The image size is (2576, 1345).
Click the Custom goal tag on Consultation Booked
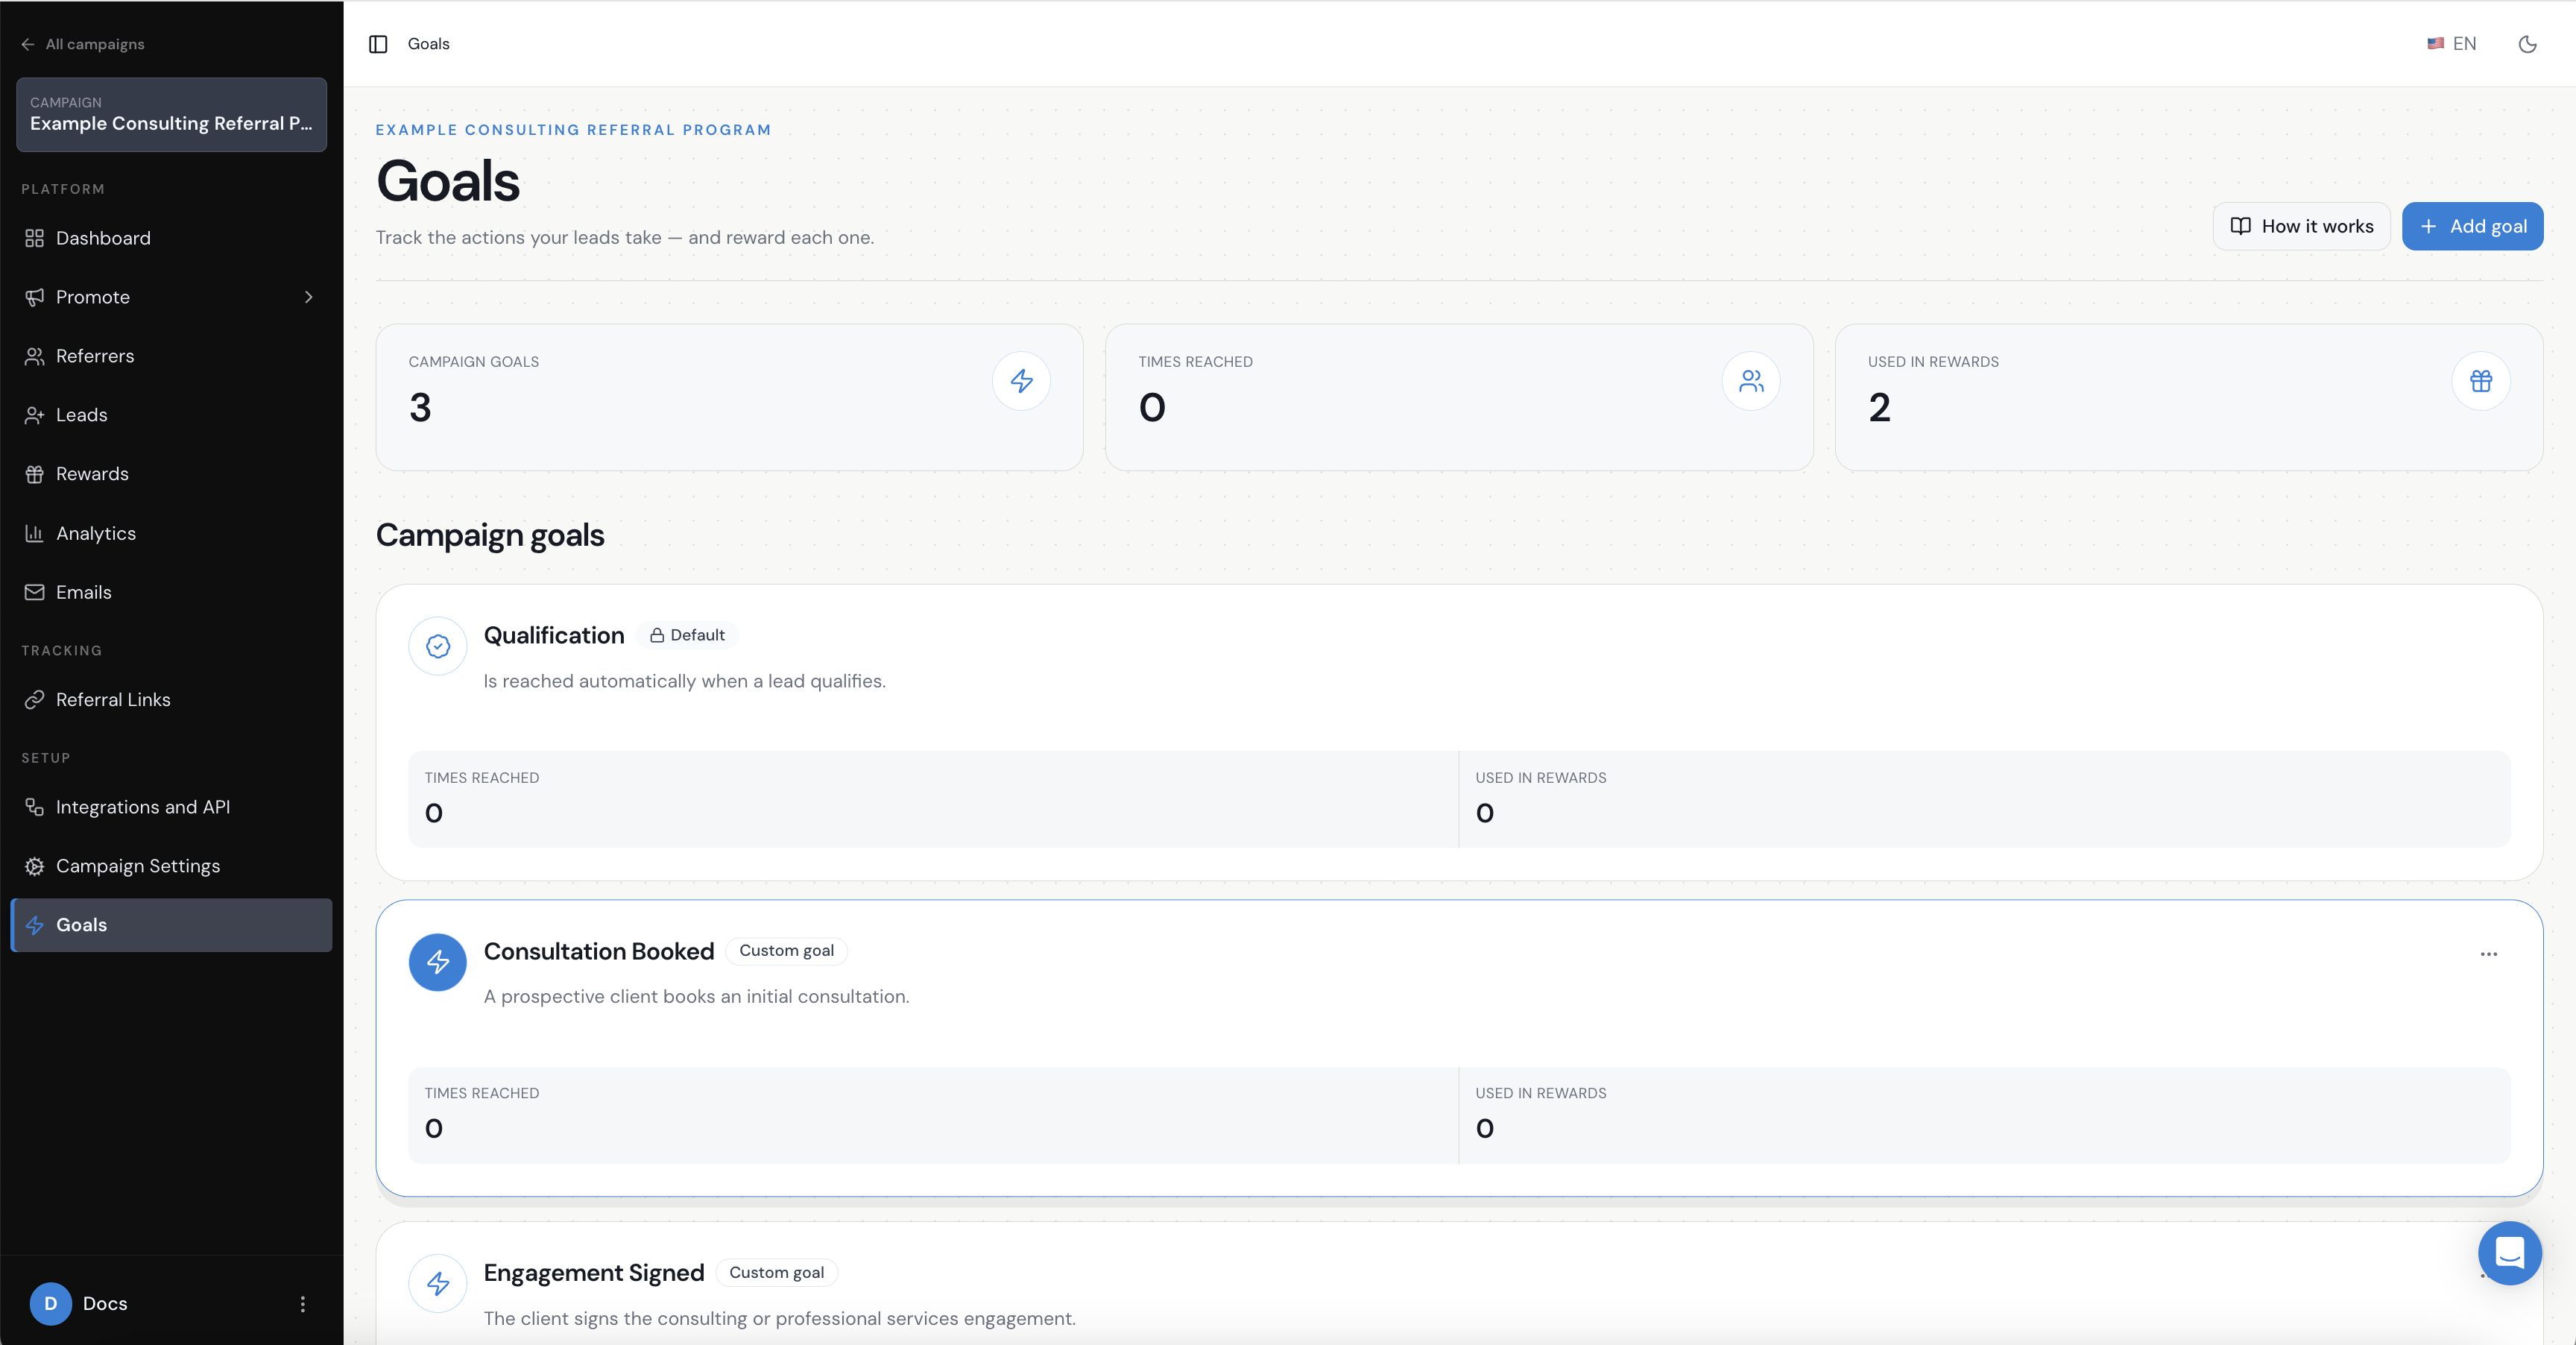786,951
